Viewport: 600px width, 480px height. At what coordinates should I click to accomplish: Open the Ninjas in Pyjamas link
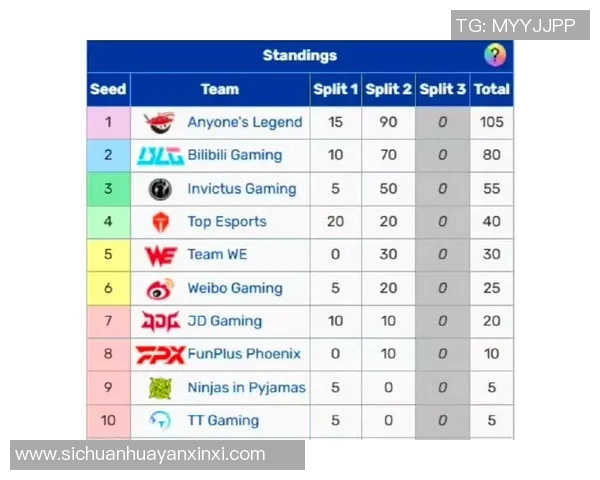tap(246, 387)
